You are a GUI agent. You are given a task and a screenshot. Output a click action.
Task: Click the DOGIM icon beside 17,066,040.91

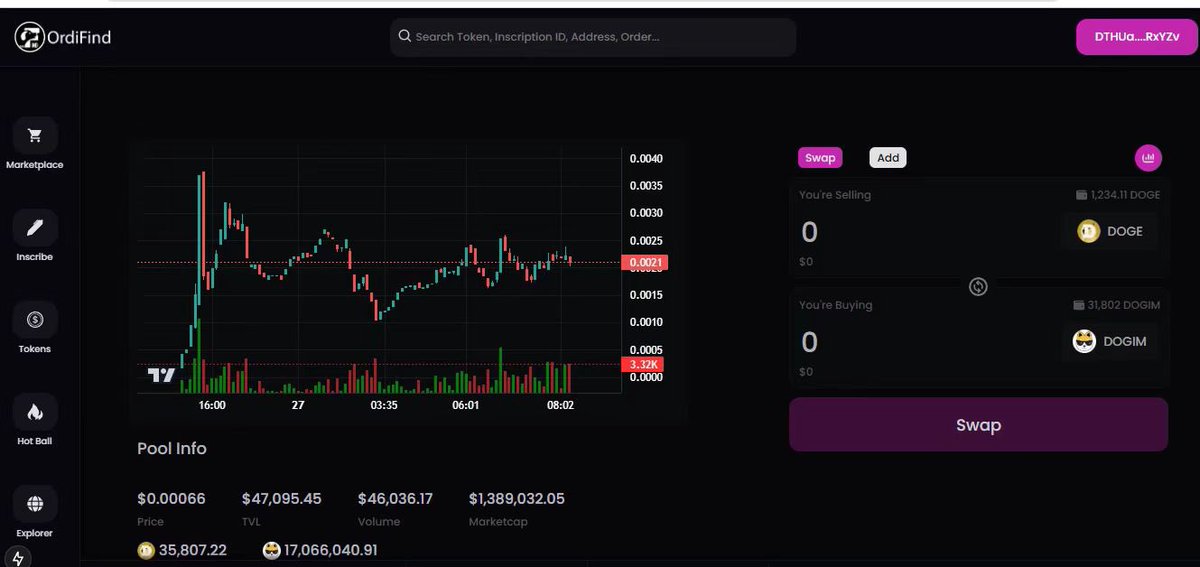[x=271, y=550]
